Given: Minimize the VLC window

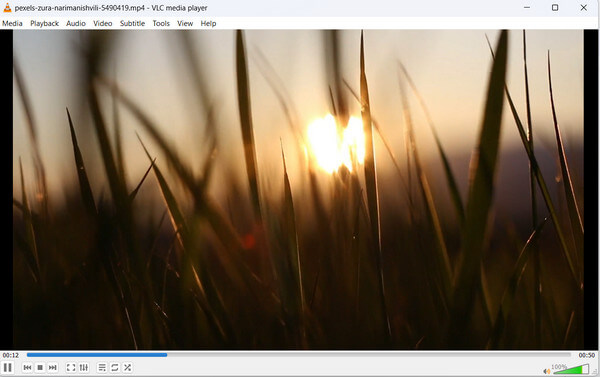Looking at the screenshot, I should pyautogui.click(x=527, y=8).
